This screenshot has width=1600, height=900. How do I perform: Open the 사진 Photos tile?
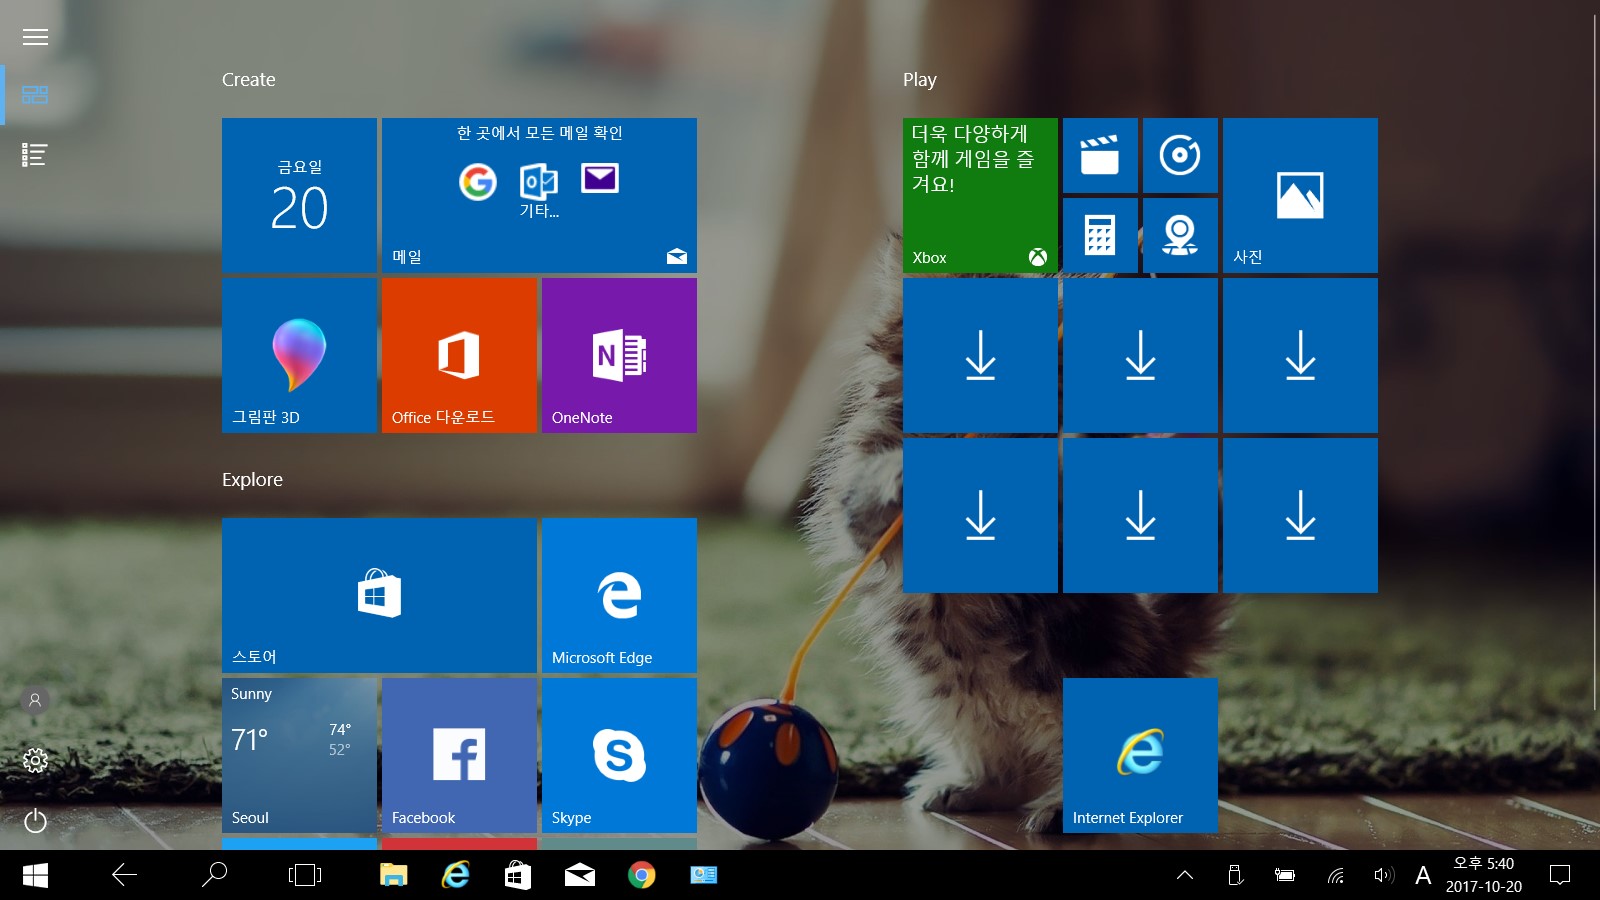(1300, 195)
